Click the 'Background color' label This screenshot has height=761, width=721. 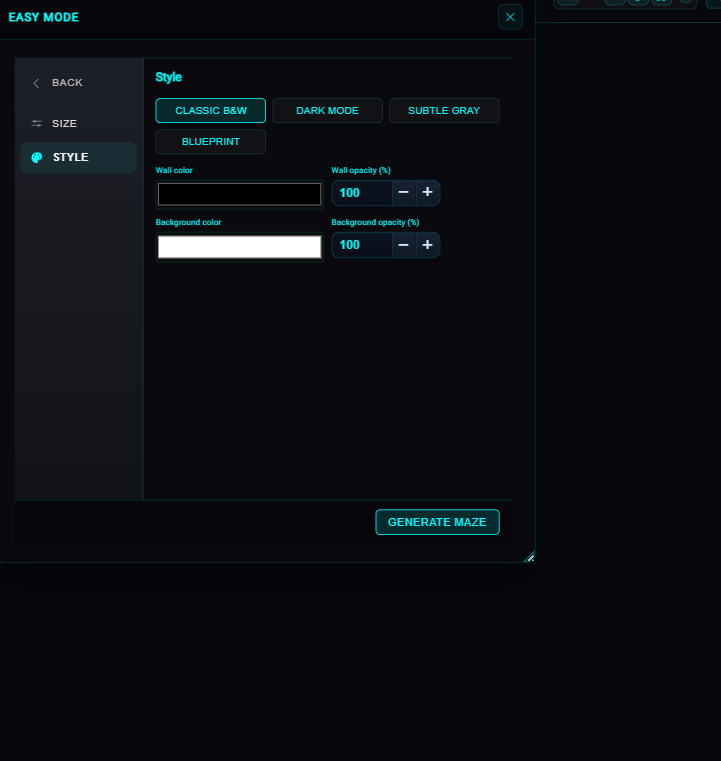188,222
